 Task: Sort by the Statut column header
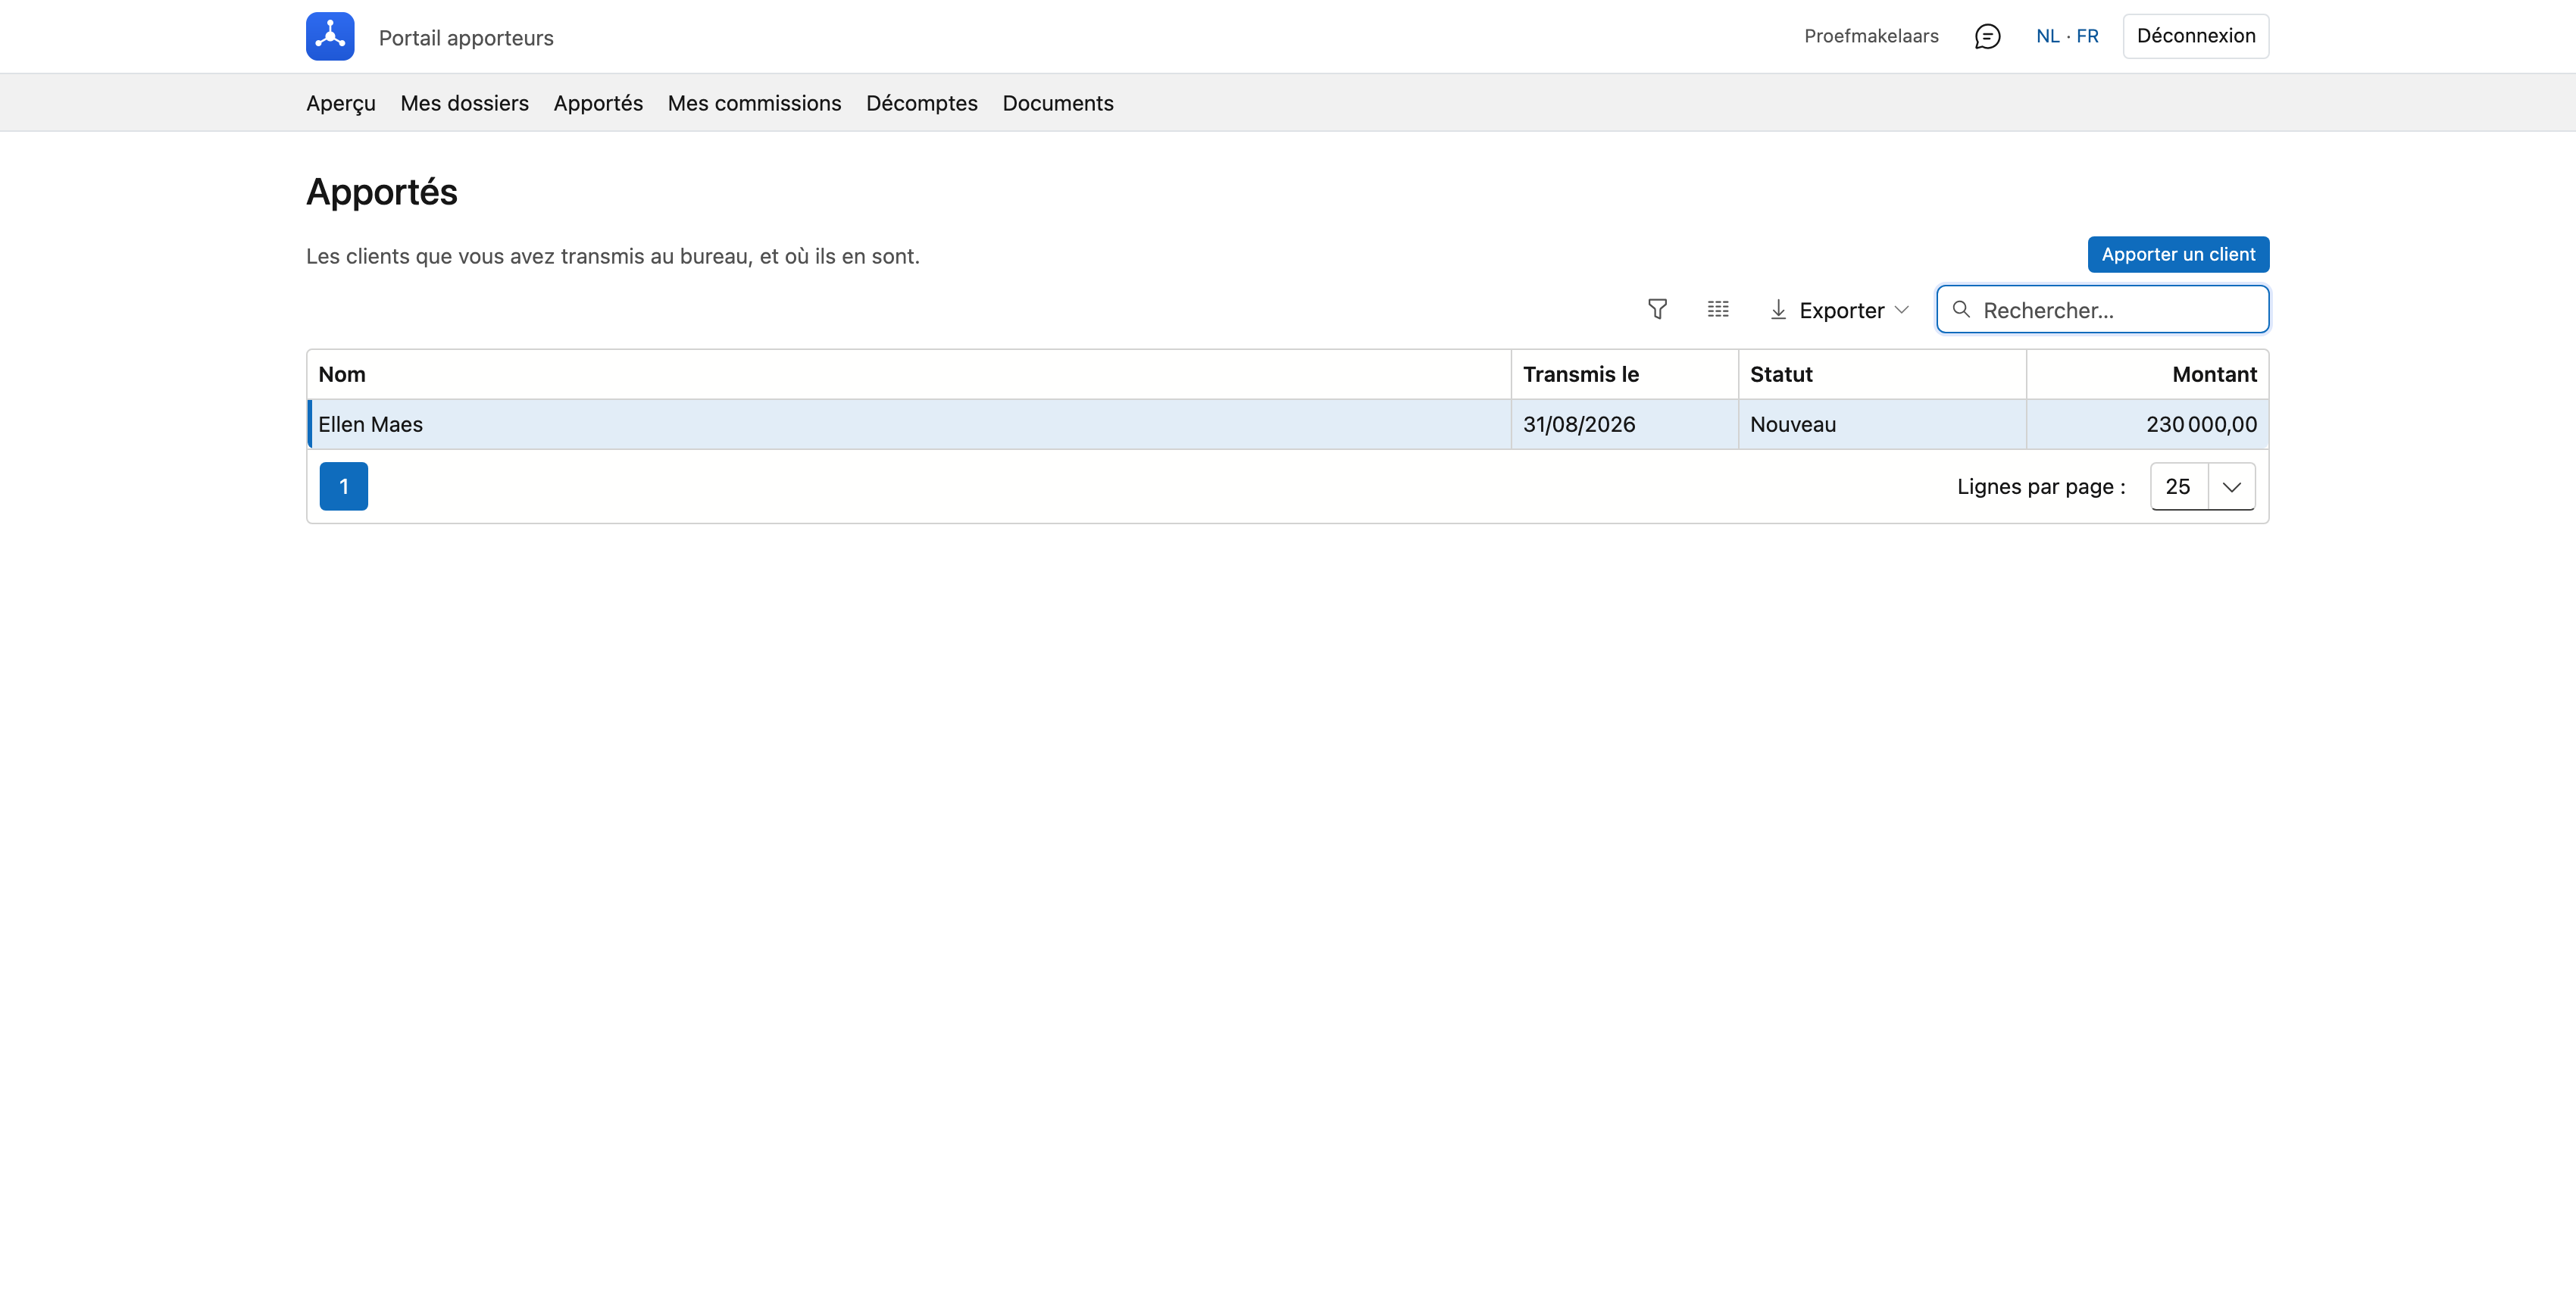[1882, 374]
